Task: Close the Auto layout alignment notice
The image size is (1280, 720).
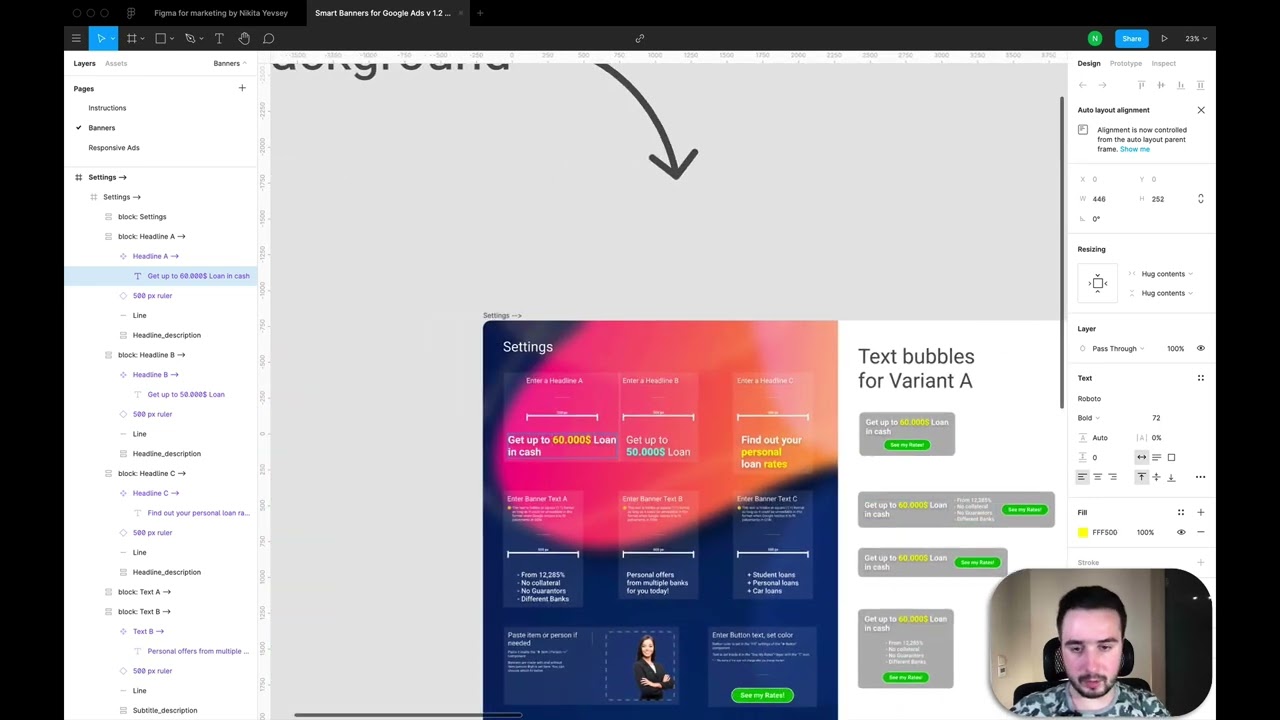Action: (1201, 110)
